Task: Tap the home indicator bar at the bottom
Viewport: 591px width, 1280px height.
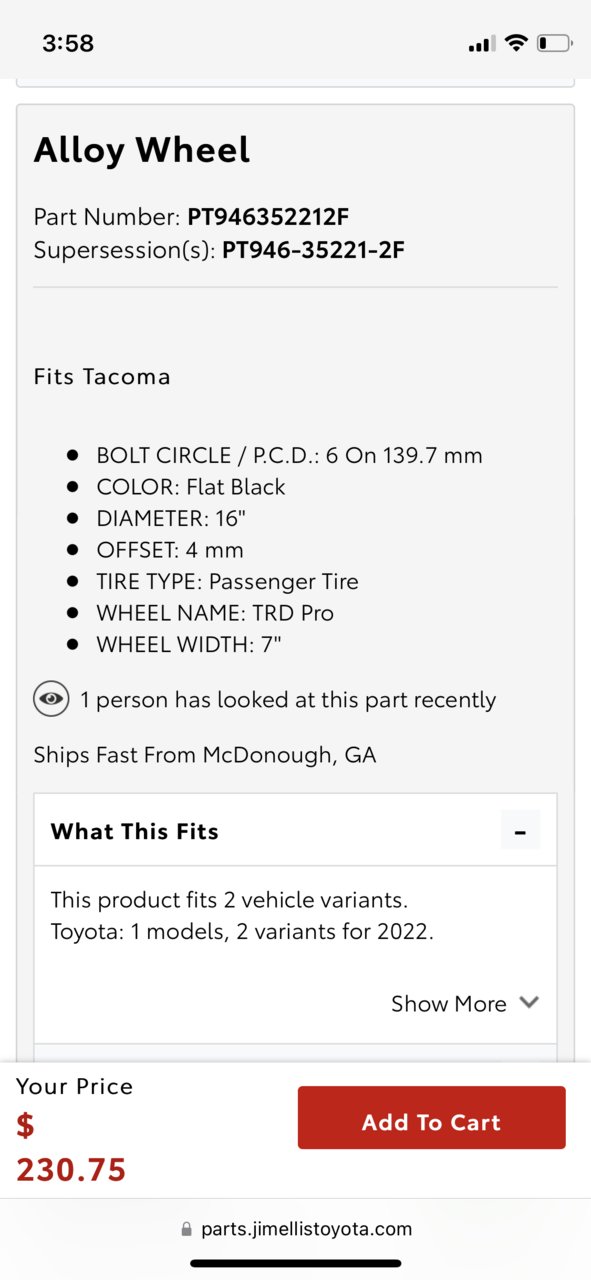Action: pos(295,1263)
